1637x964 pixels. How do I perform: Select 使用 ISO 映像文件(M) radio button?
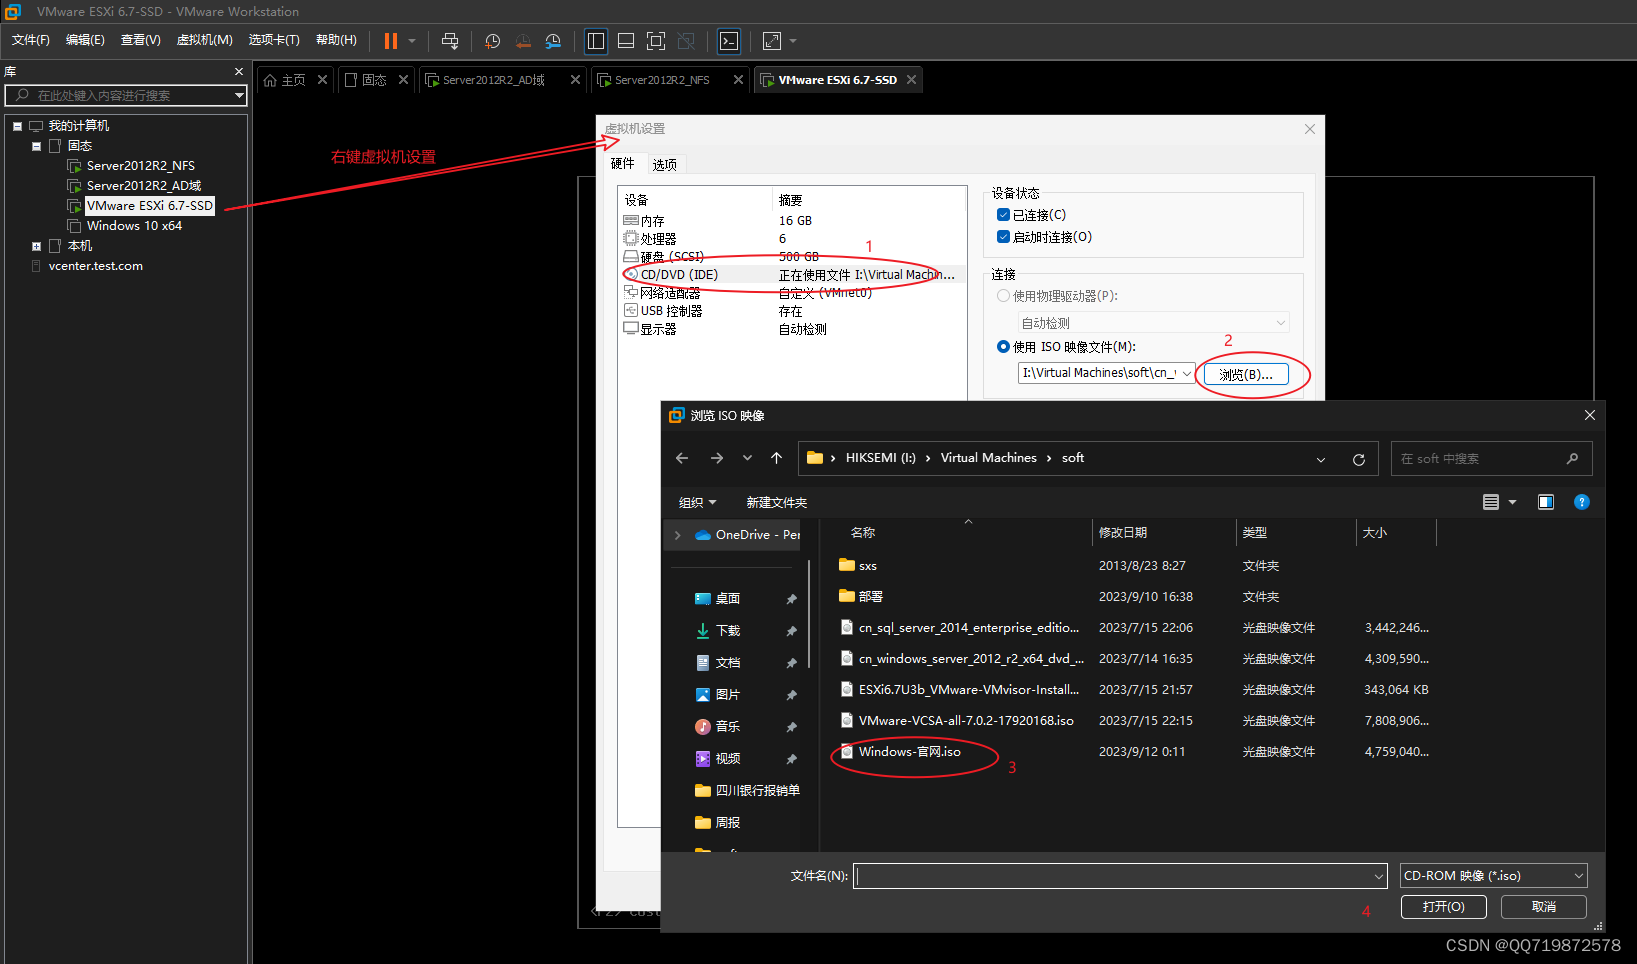click(x=1003, y=347)
